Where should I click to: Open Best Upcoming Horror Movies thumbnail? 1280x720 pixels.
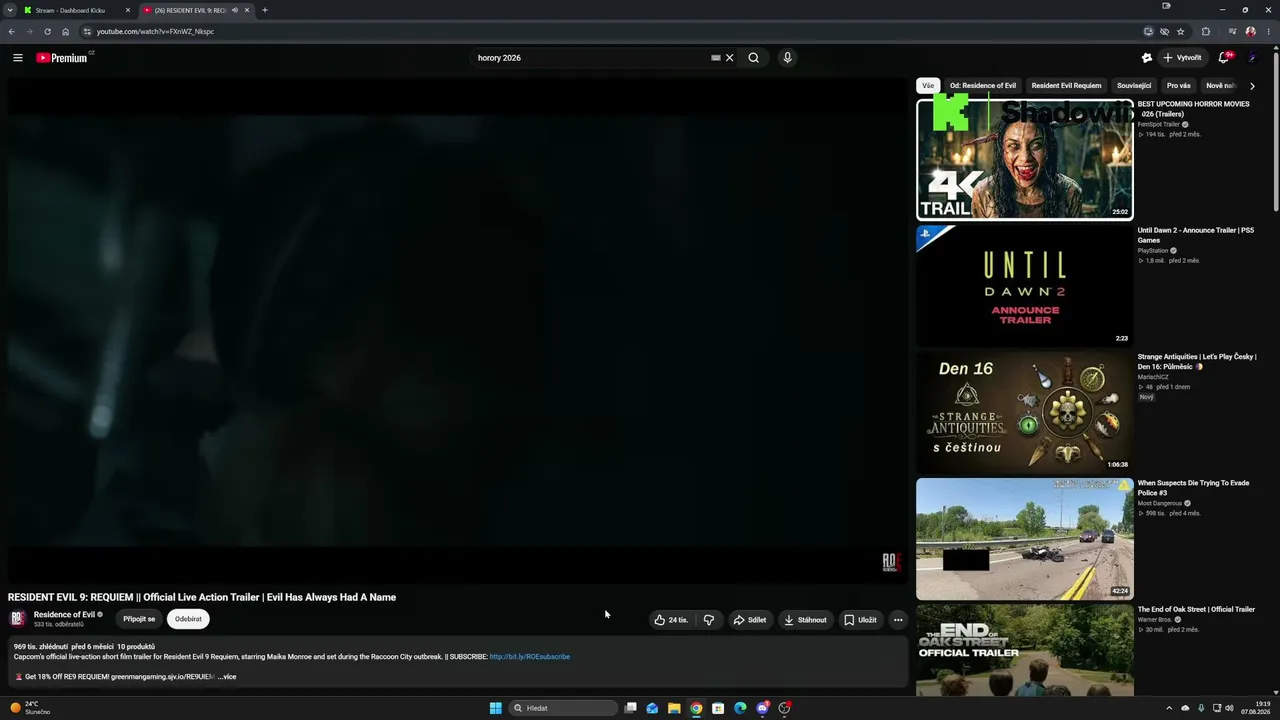(1025, 159)
